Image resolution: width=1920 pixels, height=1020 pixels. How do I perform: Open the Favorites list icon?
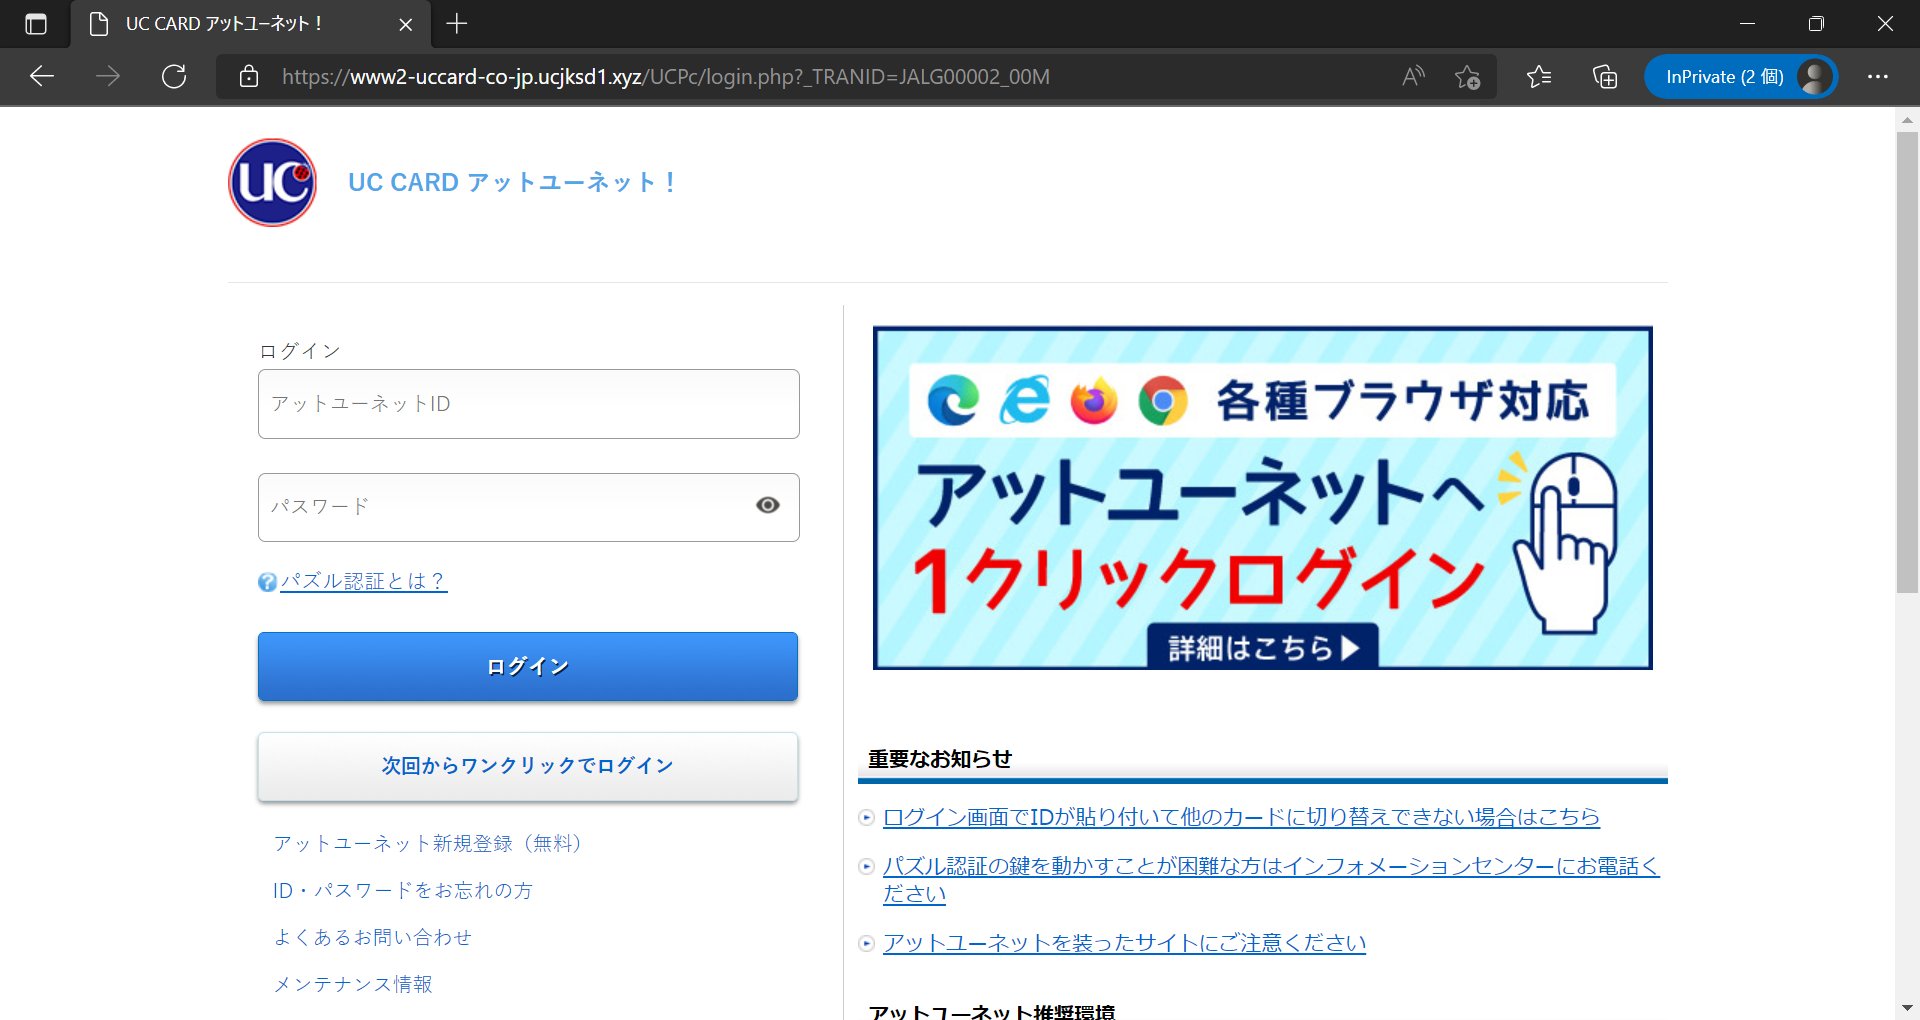(1539, 77)
